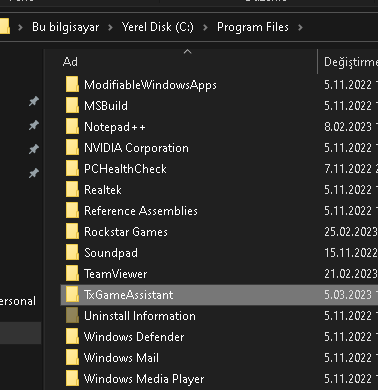The height and width of the screenshot is (390, 378).
Task: Select the Windows Defender folder icon
Action: point(72,337)
